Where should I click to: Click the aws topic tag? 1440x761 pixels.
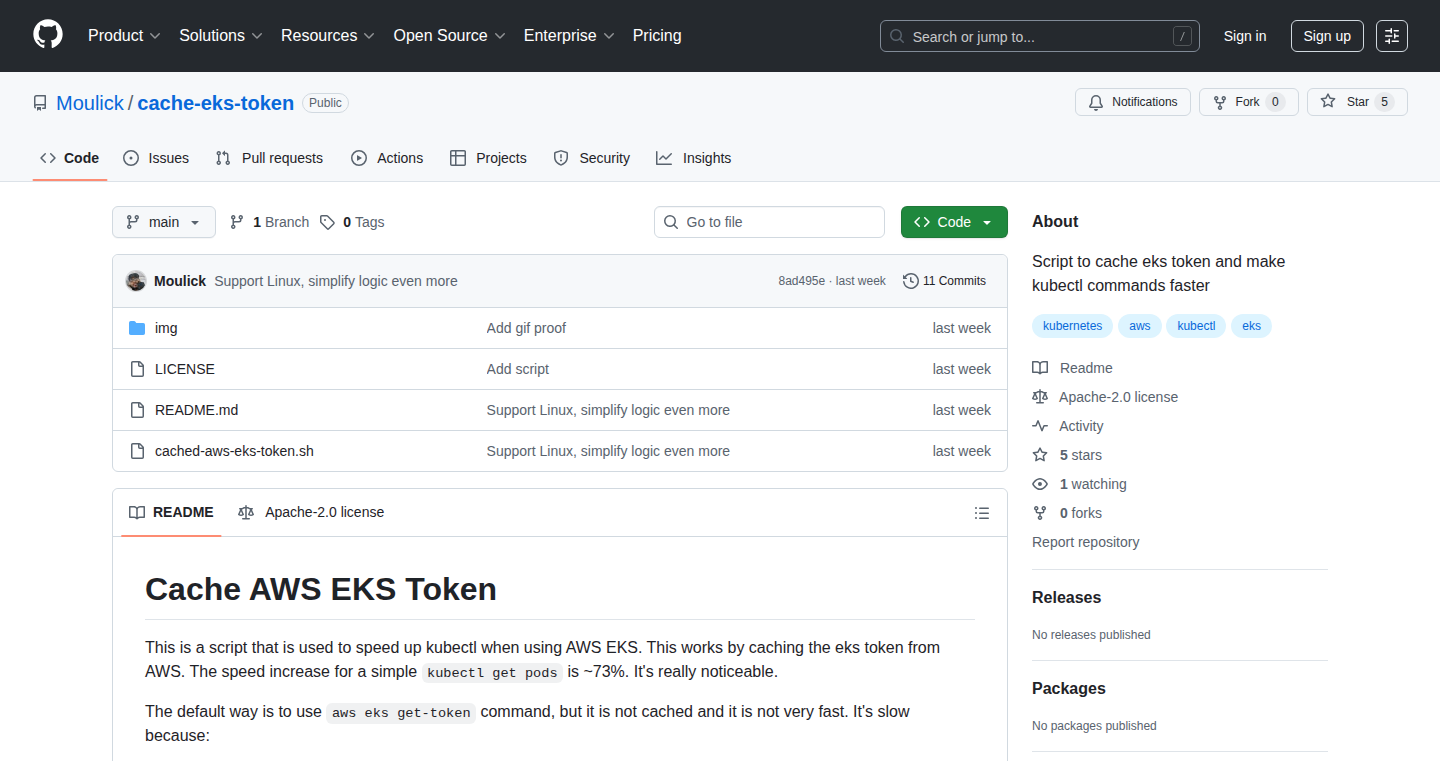tap(1140, 326)
